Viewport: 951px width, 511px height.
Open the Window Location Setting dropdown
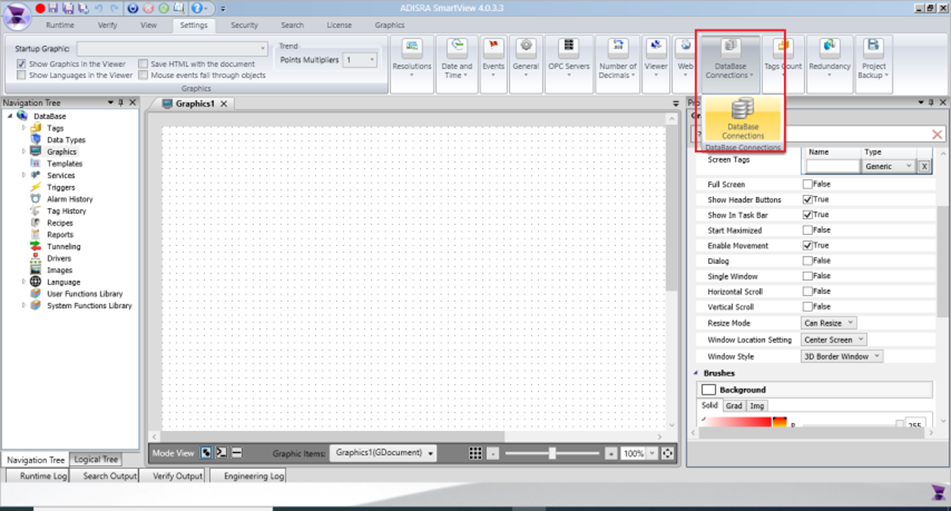(x=834, y=339)
